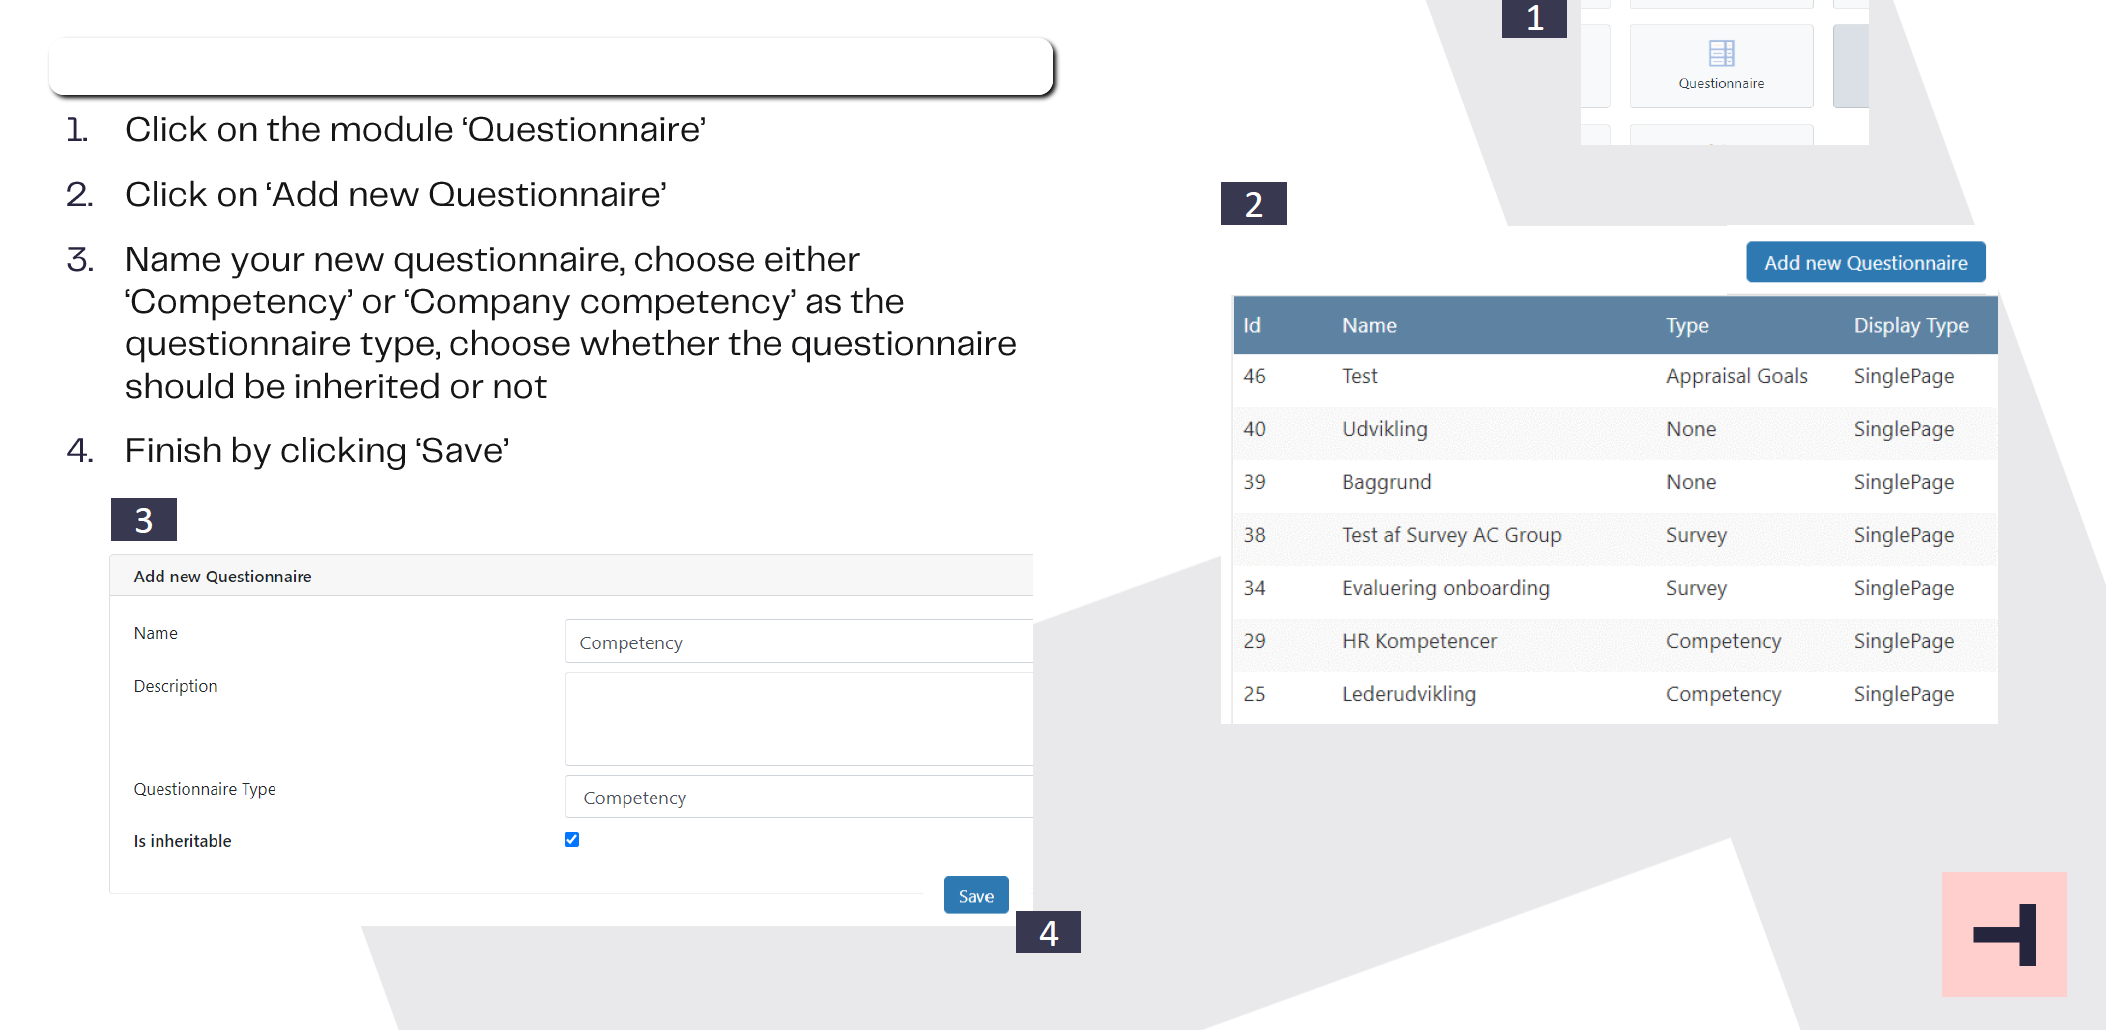Select the Udvikling questionnaire row
2106x1030 pixels.
click(x=1615, y=429)
